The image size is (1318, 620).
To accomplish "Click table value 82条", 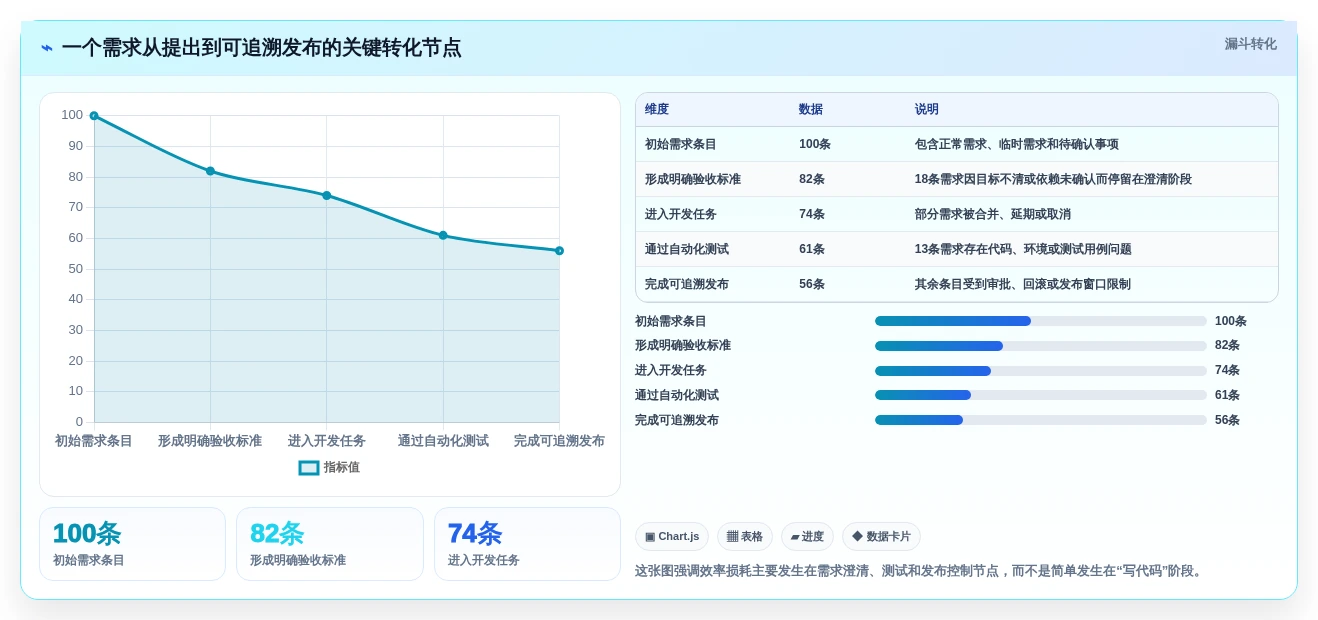I will tap(812, 180).
